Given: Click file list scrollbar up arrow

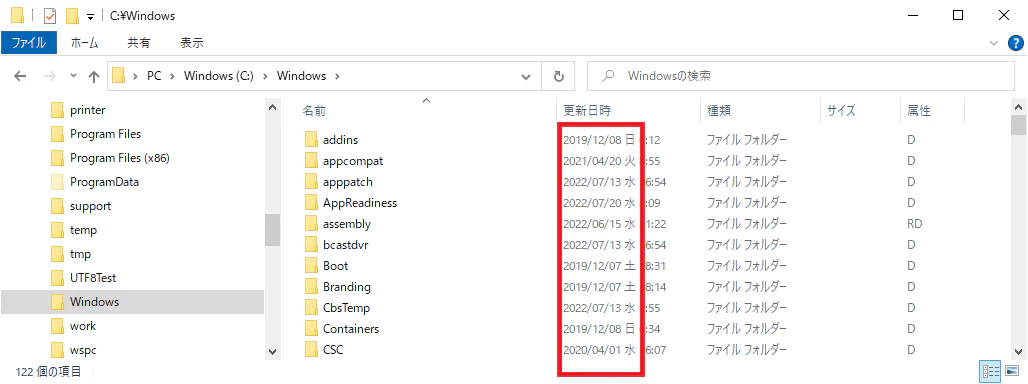Looking at the screenshot, I should click(x=1018, y=106).
